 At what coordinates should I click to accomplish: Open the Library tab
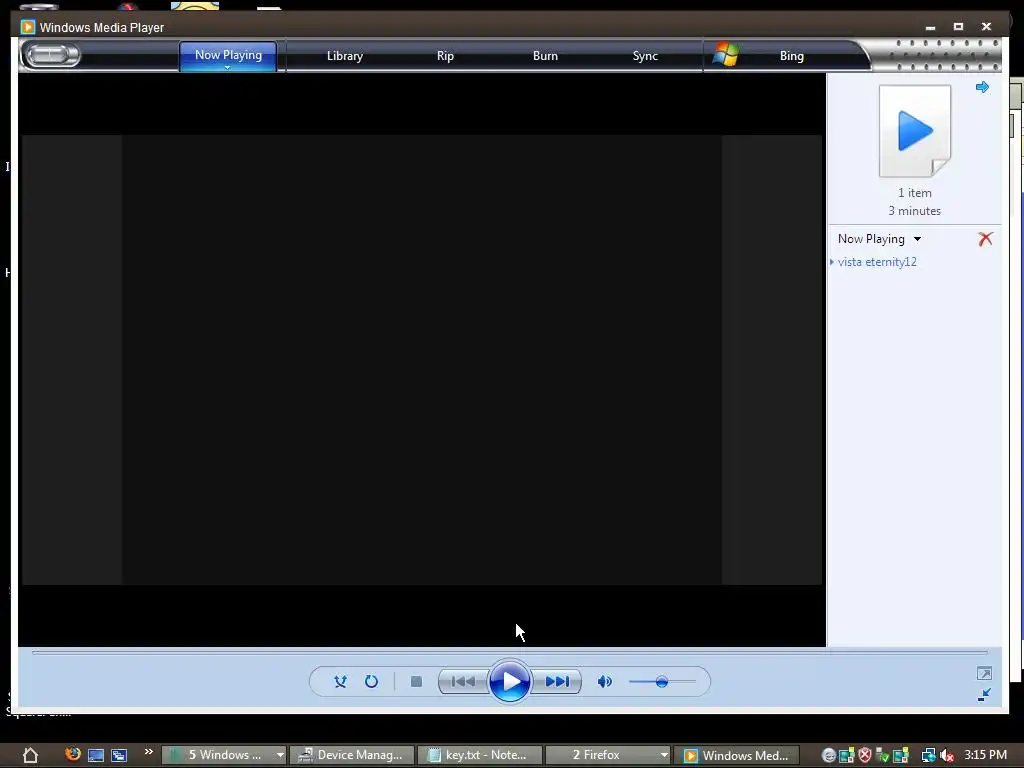pyautogui.click(x=345, y=56)
